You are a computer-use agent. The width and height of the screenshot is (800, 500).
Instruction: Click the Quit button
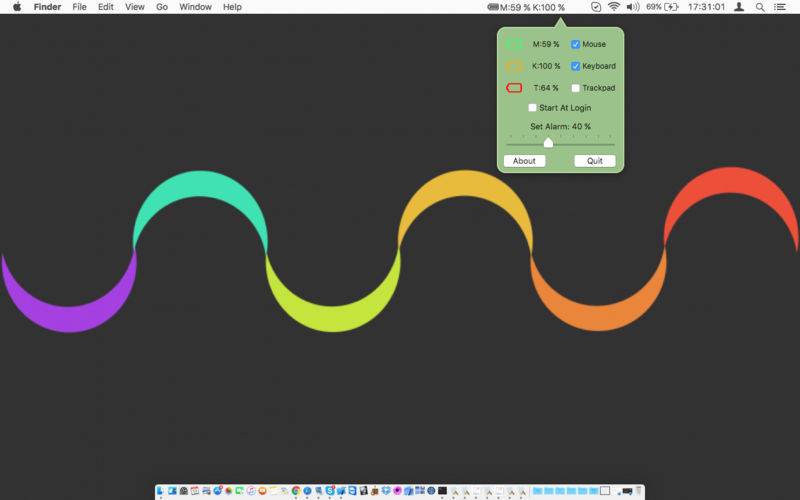[595, 161]
